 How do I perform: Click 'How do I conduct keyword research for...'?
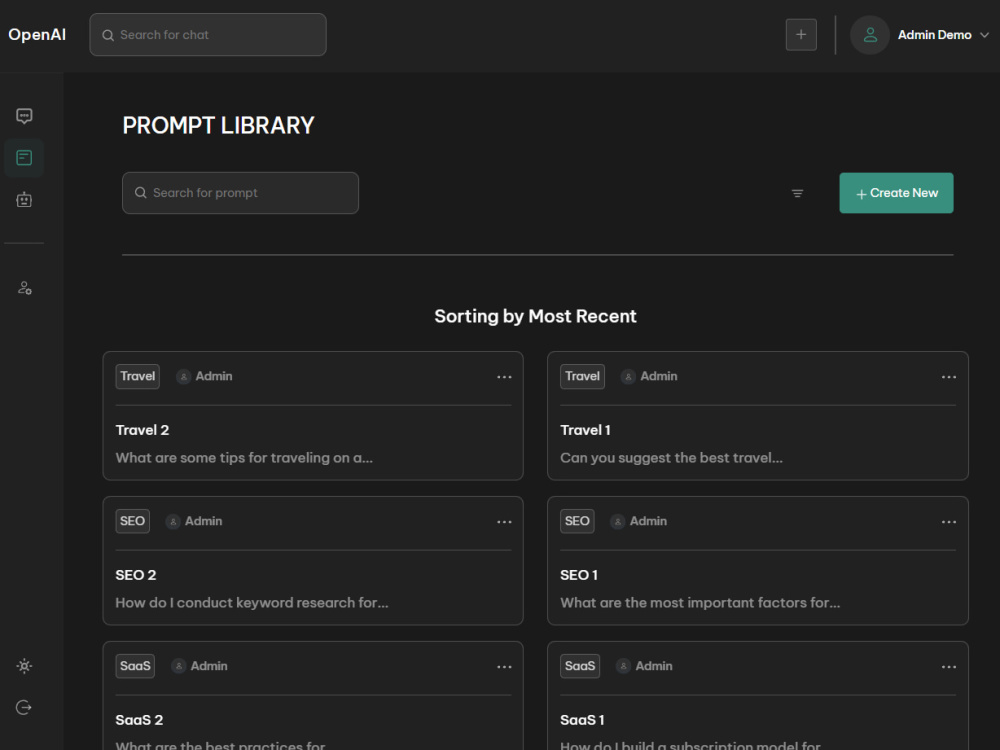tap(252, 603)
